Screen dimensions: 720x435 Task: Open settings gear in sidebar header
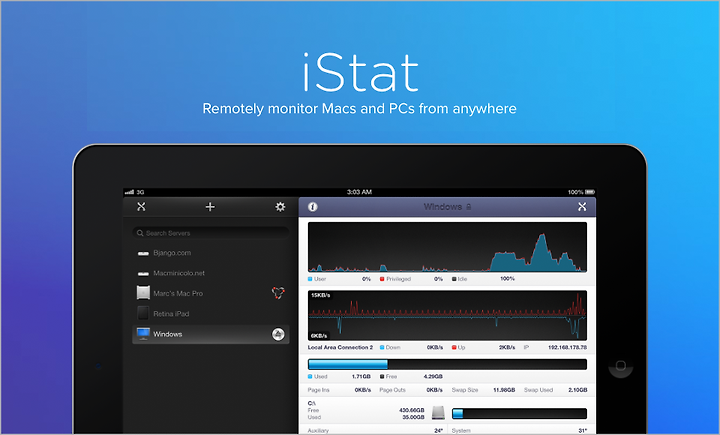click(280, 207)
